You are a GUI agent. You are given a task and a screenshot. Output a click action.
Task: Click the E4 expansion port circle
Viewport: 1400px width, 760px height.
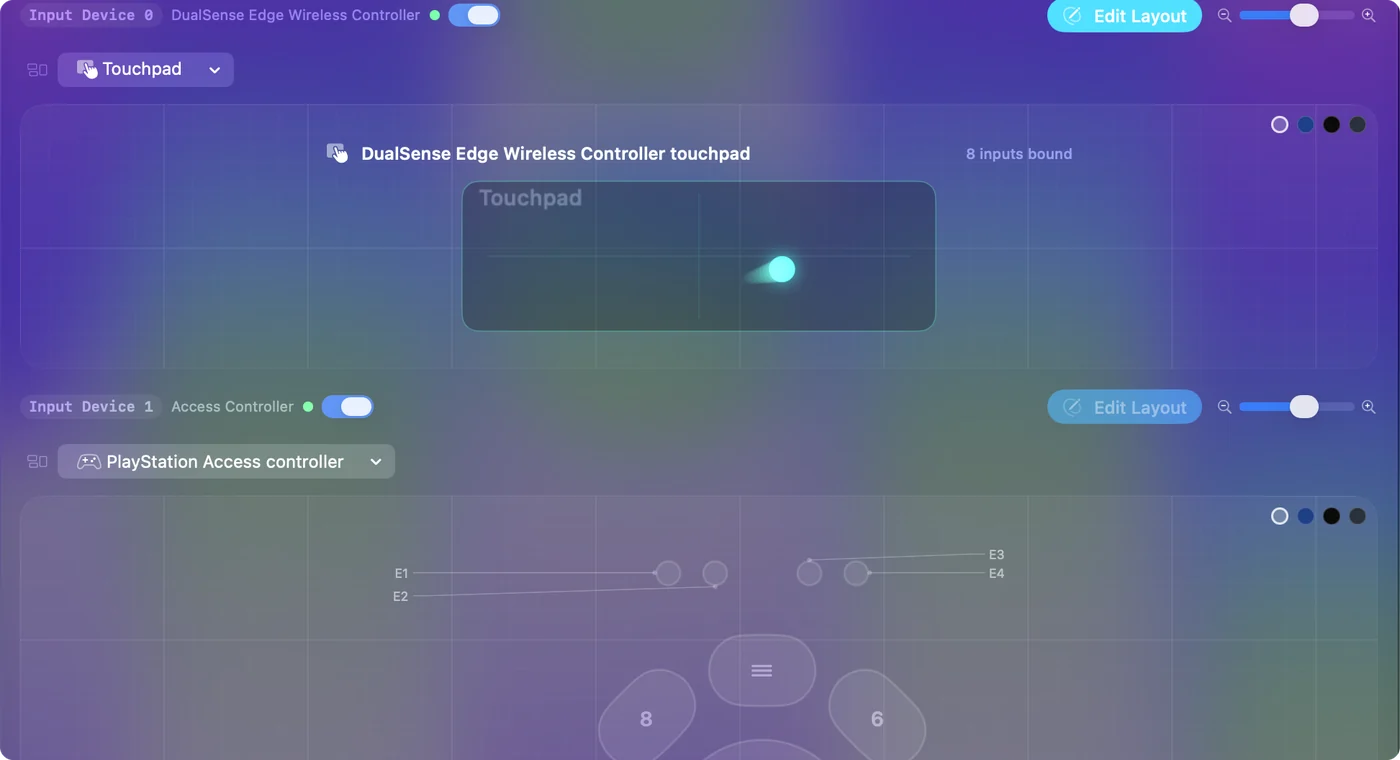pyautogui.click(x=856, y=573)
